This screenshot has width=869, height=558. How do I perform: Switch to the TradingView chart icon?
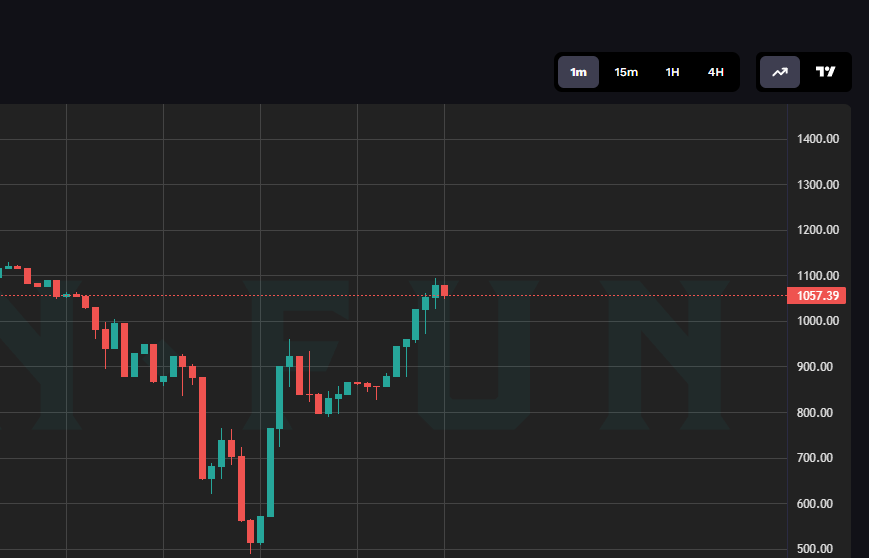pos(825,72)
